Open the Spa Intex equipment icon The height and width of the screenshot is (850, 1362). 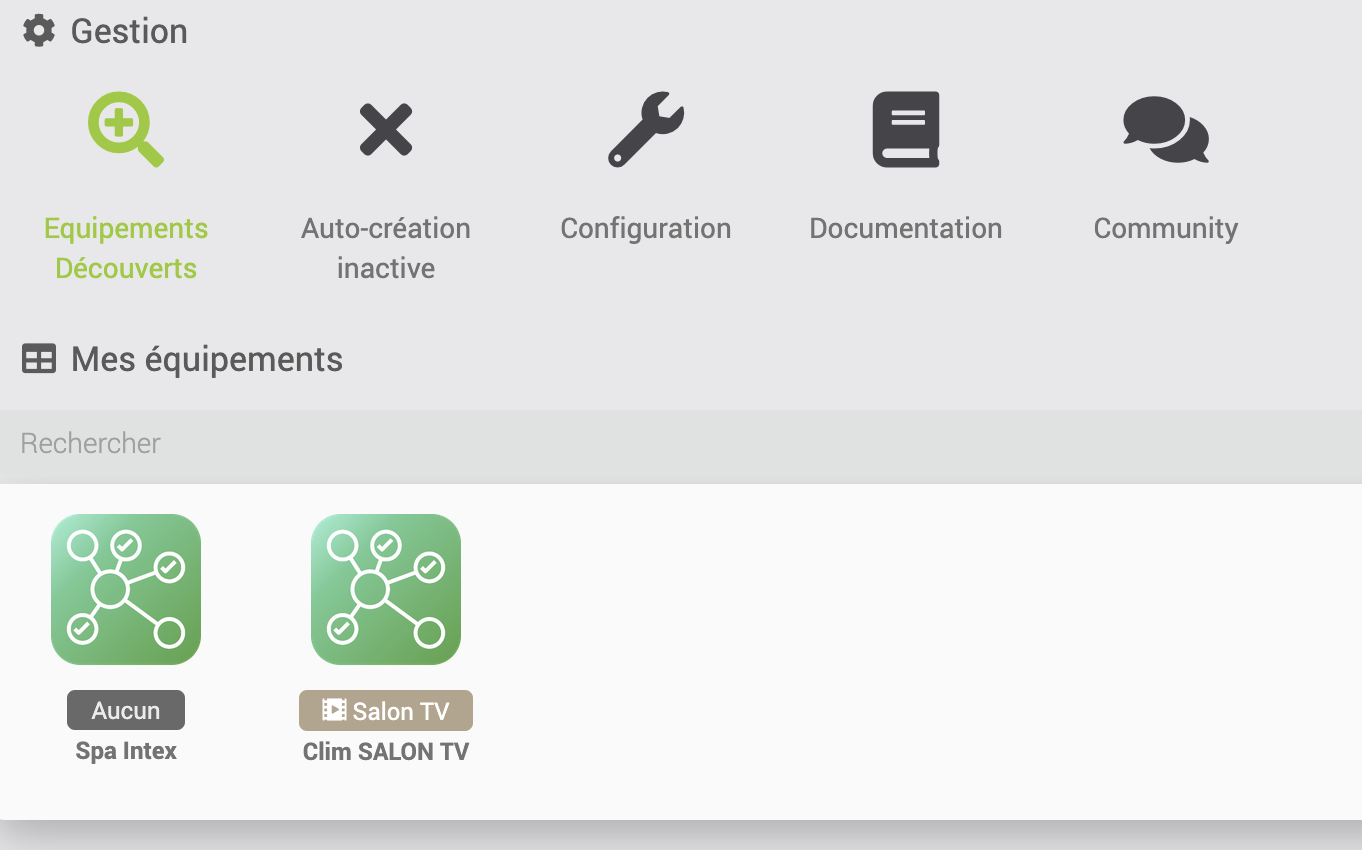[x=126, y=589]
